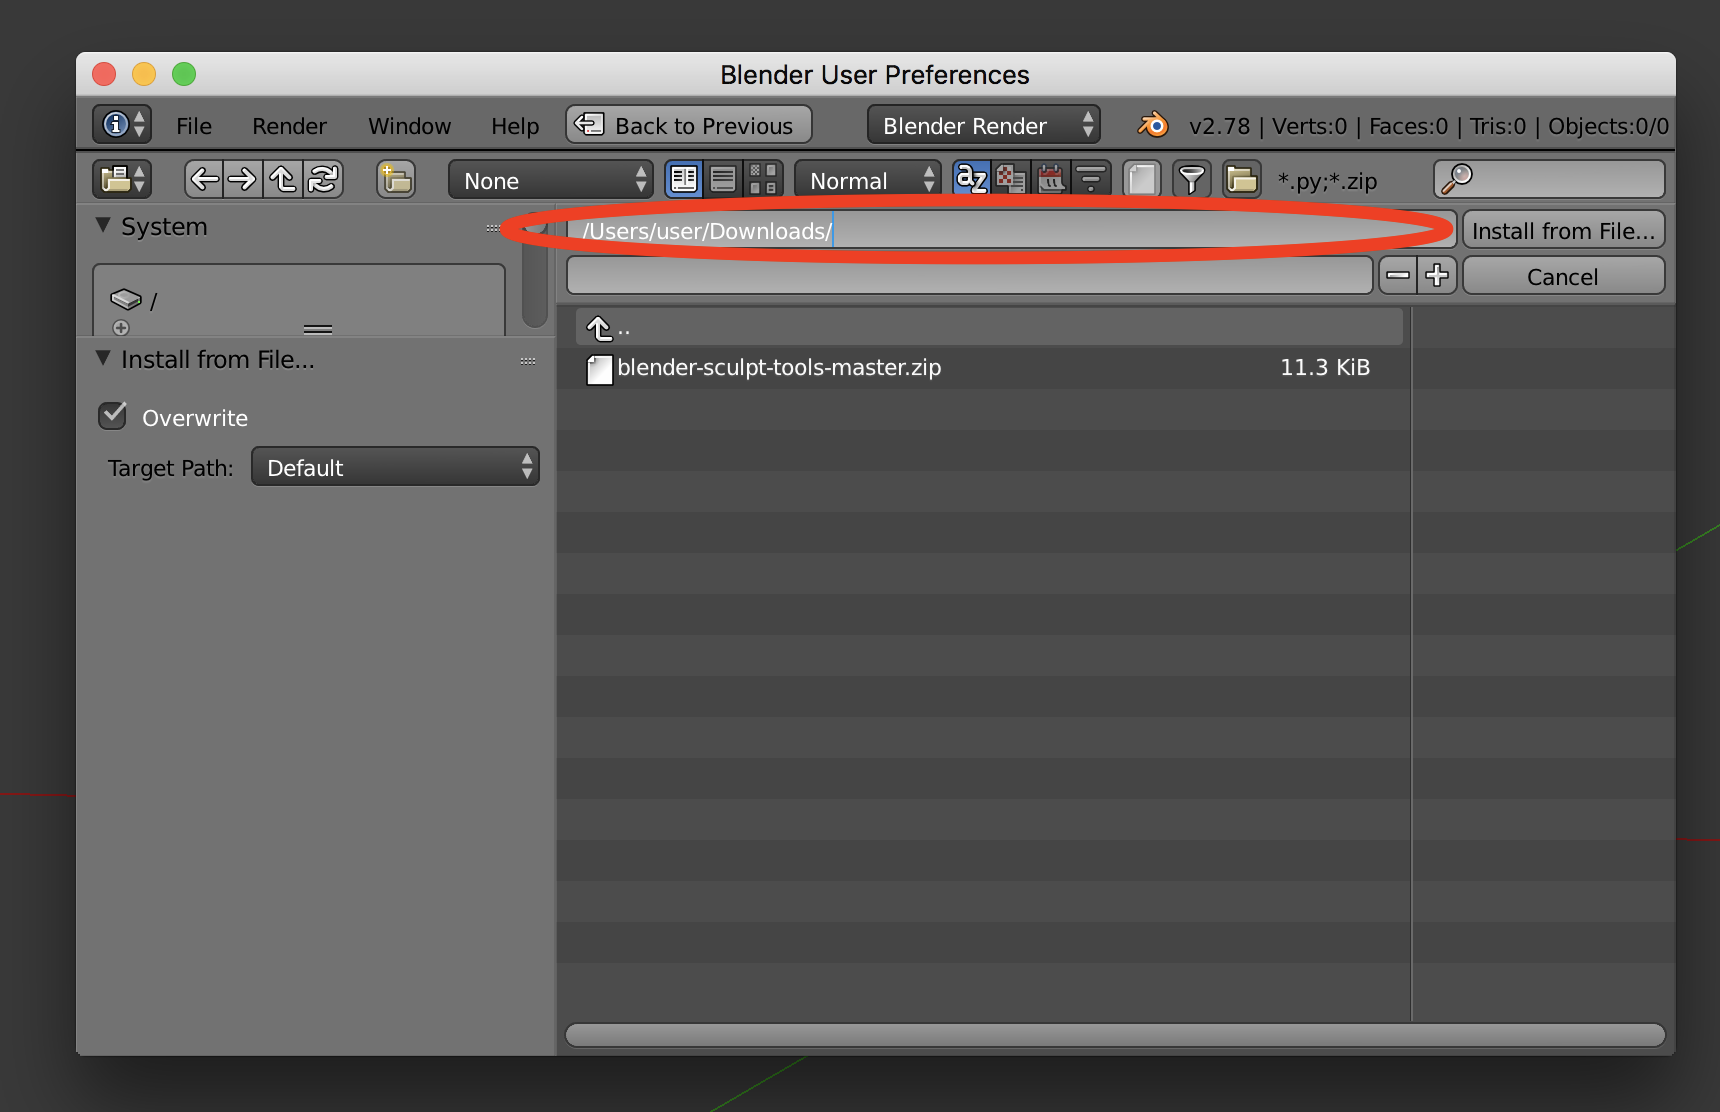This screenshot has height=1112, width=1720.
Task: Collapse the System panel
Action: [x=103, y=226]
